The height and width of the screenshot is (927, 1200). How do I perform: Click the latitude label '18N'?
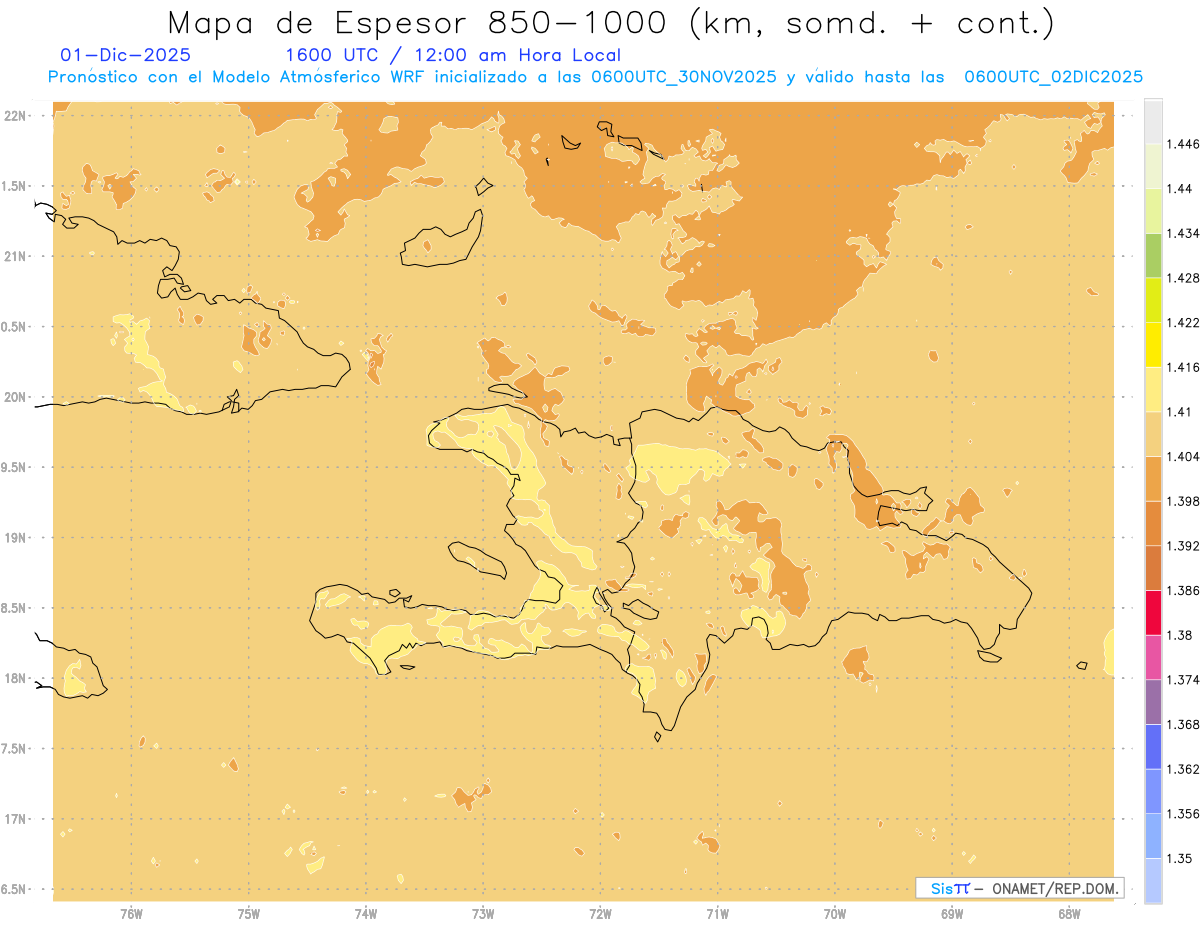pyautogui.click(x=14, y=678)
